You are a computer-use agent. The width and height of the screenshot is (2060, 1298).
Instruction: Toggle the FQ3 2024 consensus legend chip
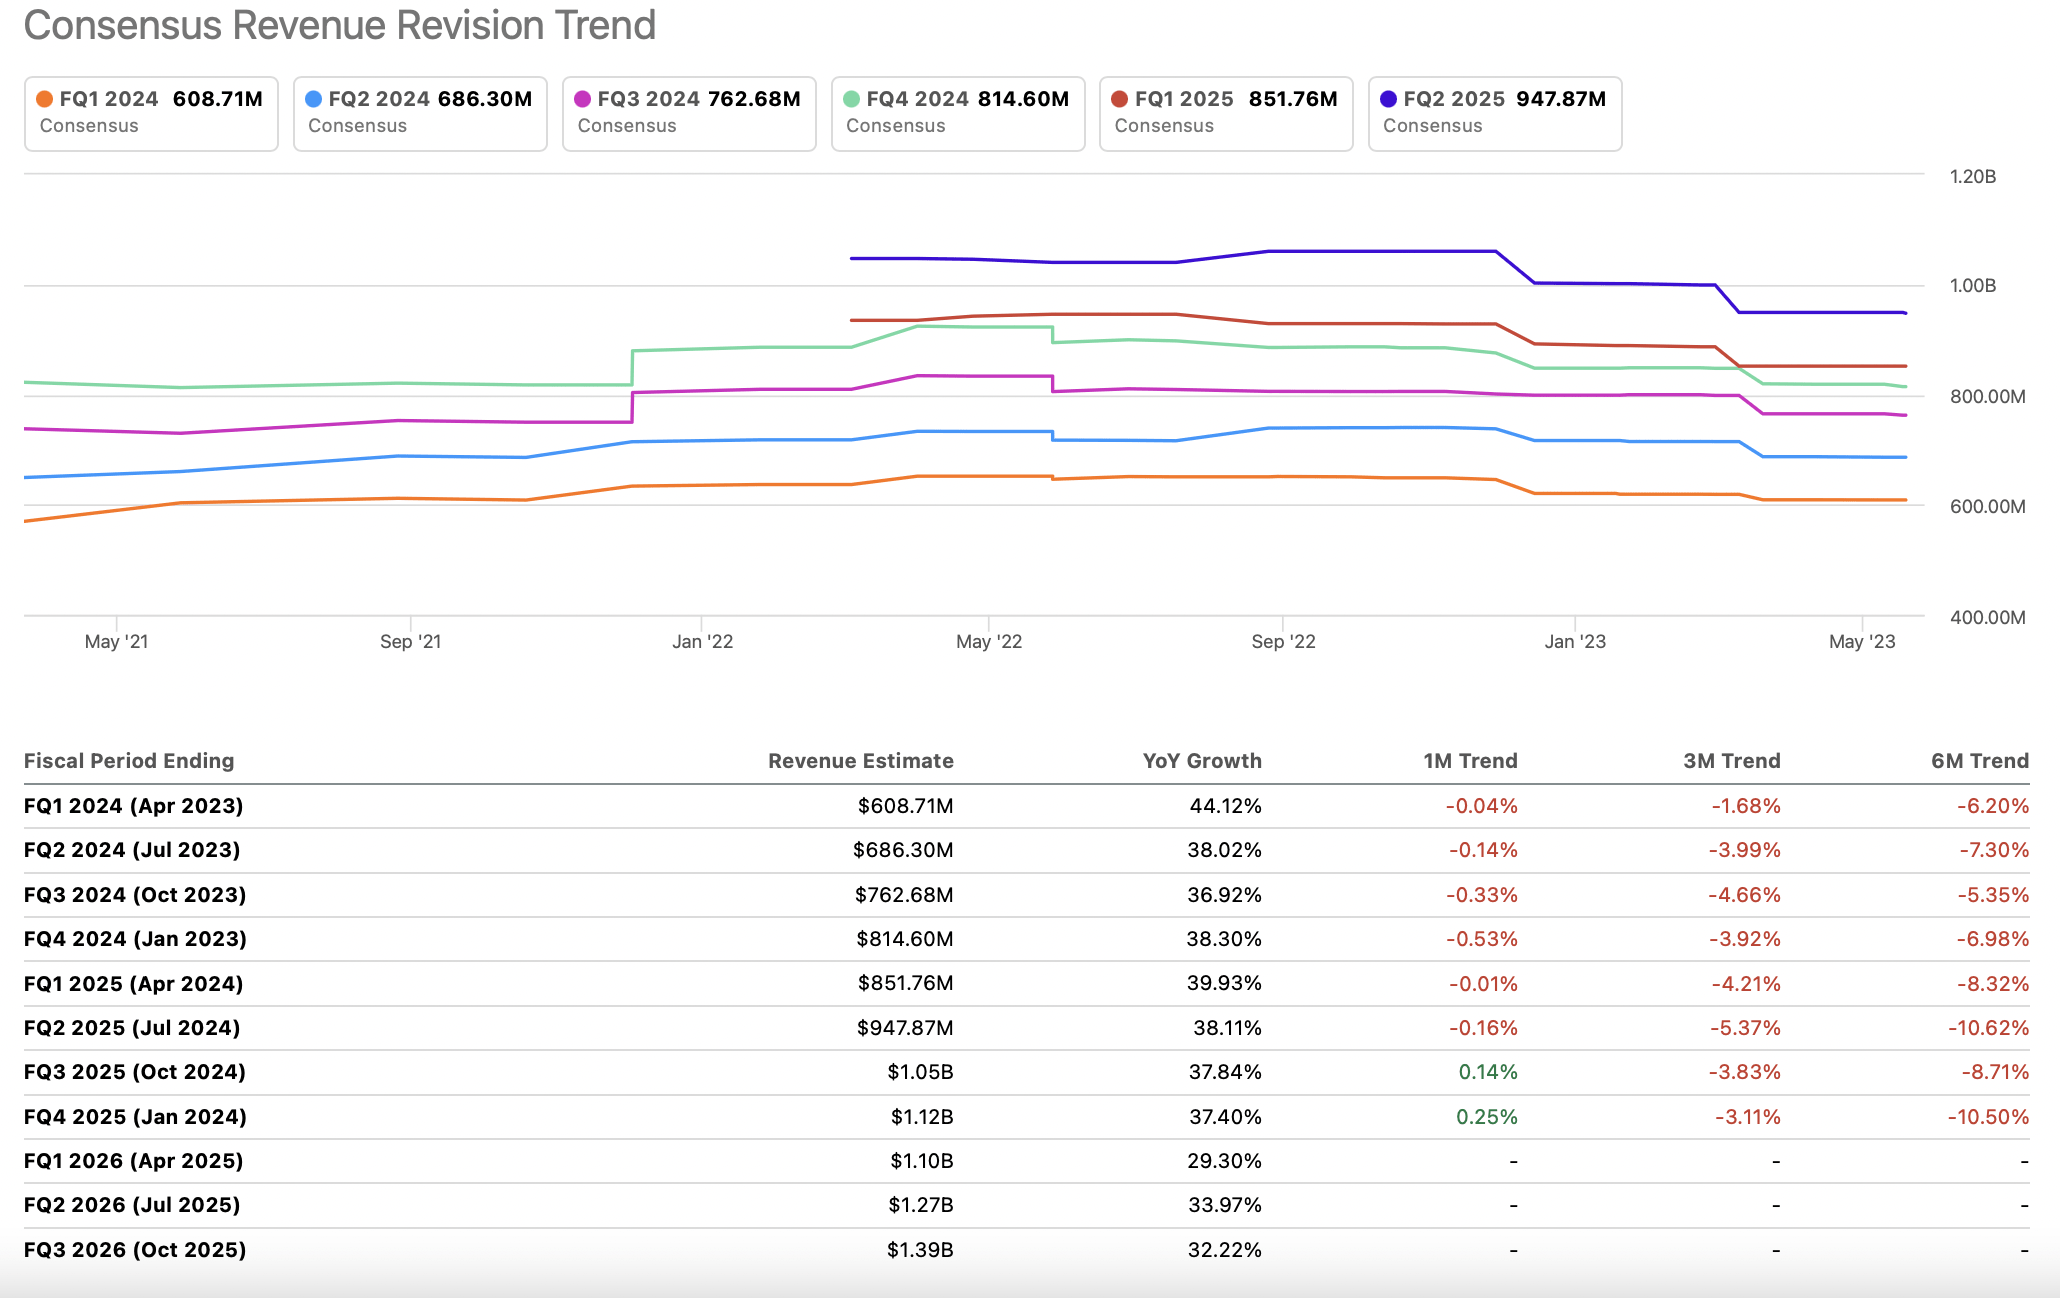tap(688, 113)
